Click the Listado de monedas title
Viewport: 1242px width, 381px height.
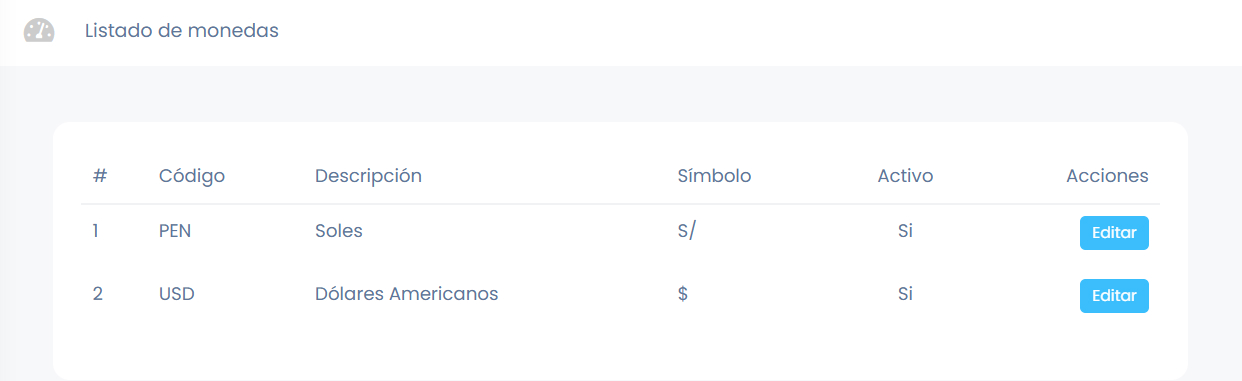coord(181,31)
